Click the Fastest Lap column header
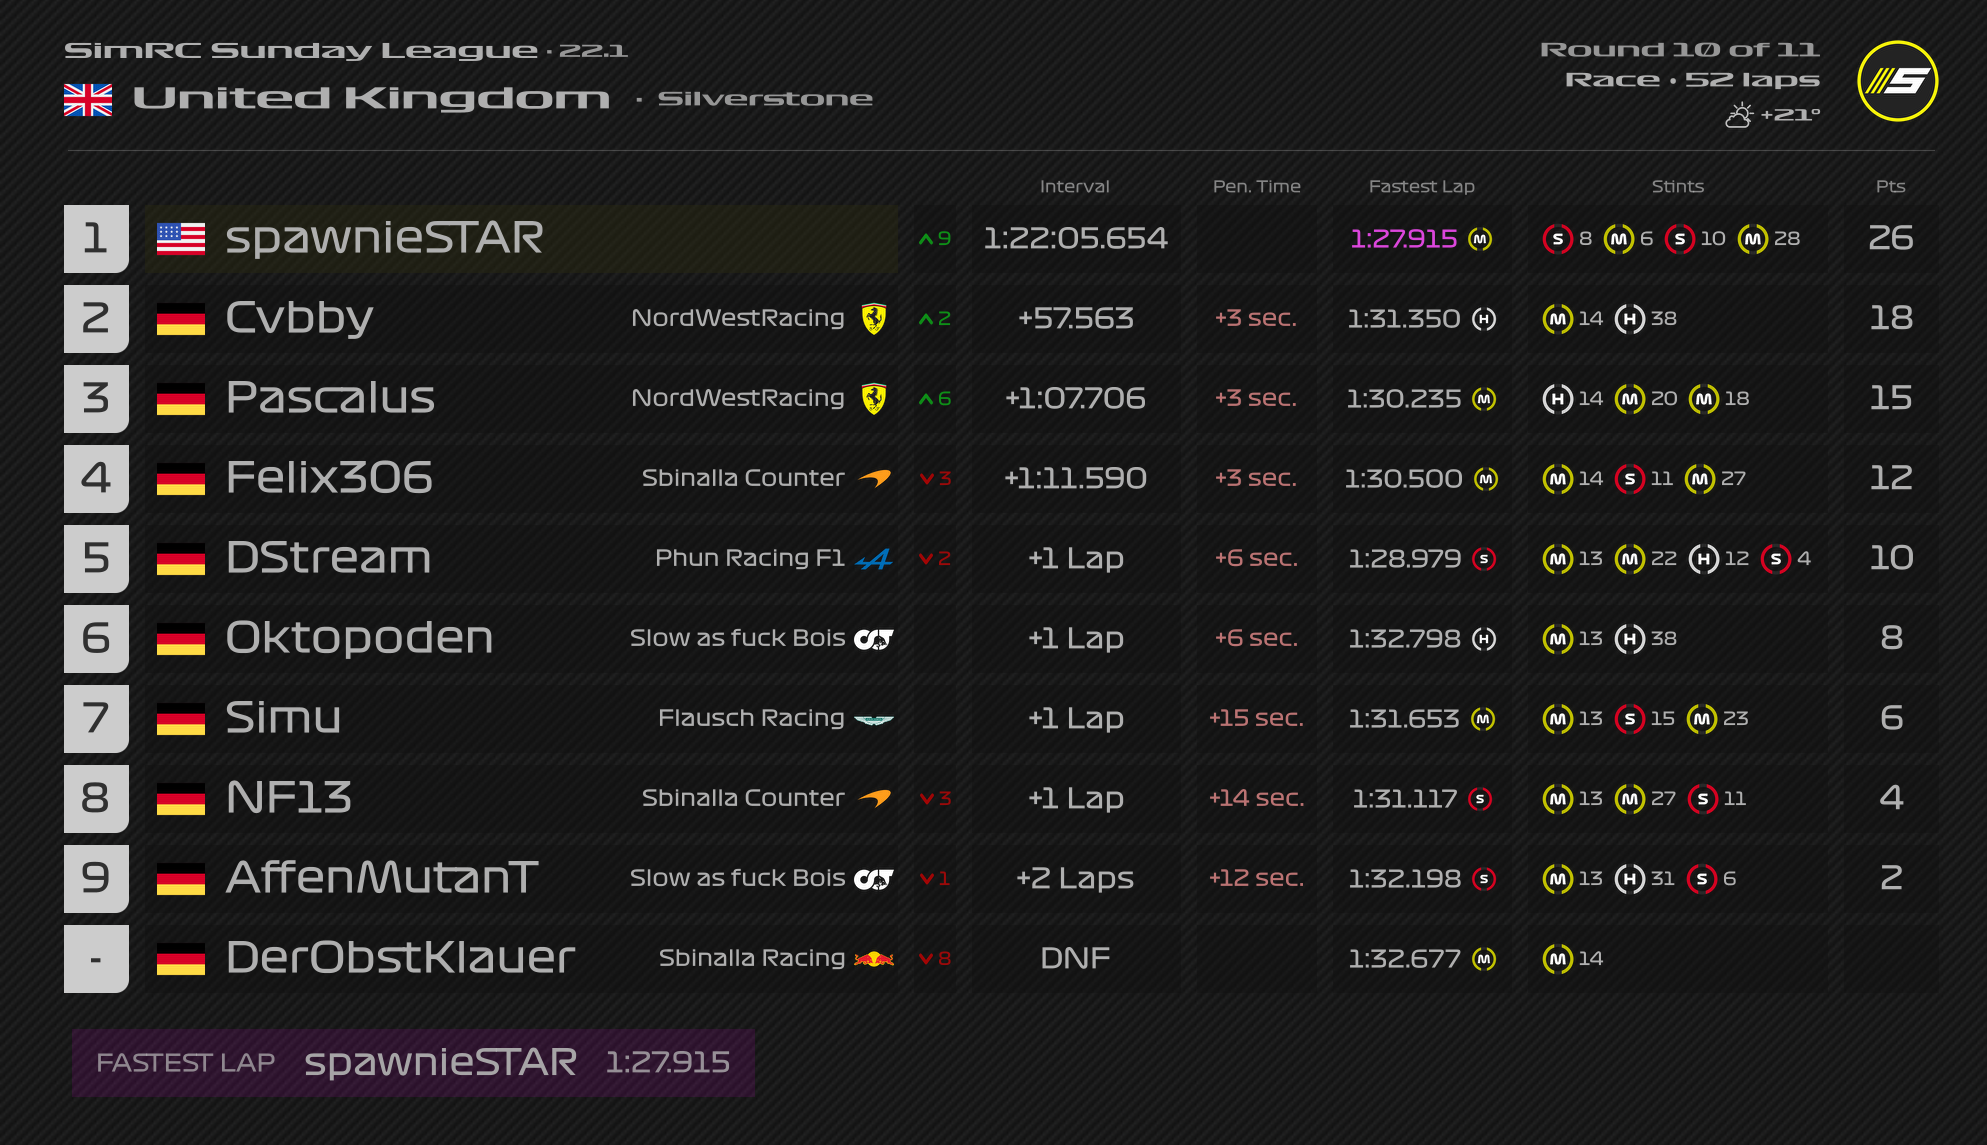Screen dimensions: 1987x1145 coord(1421,186)
